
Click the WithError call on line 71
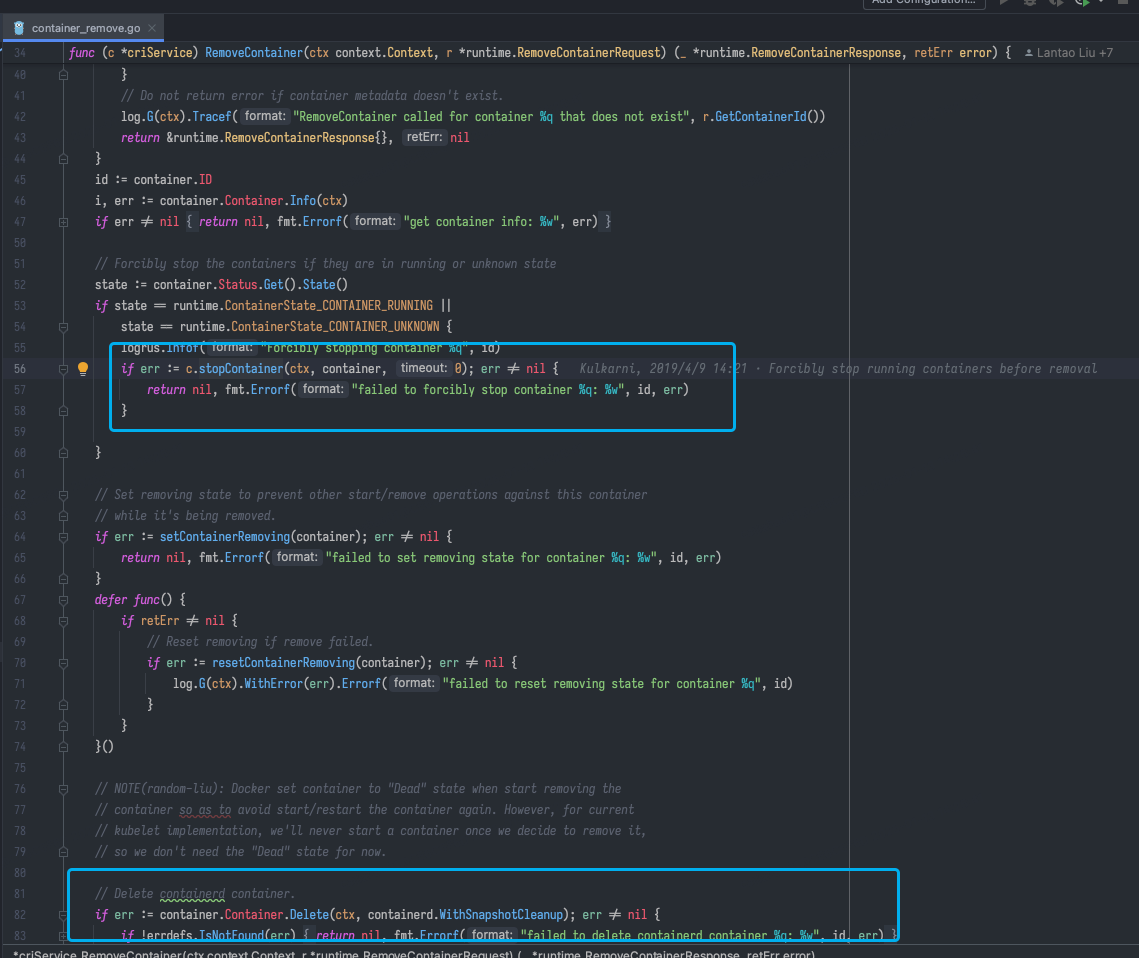(273, 684)
